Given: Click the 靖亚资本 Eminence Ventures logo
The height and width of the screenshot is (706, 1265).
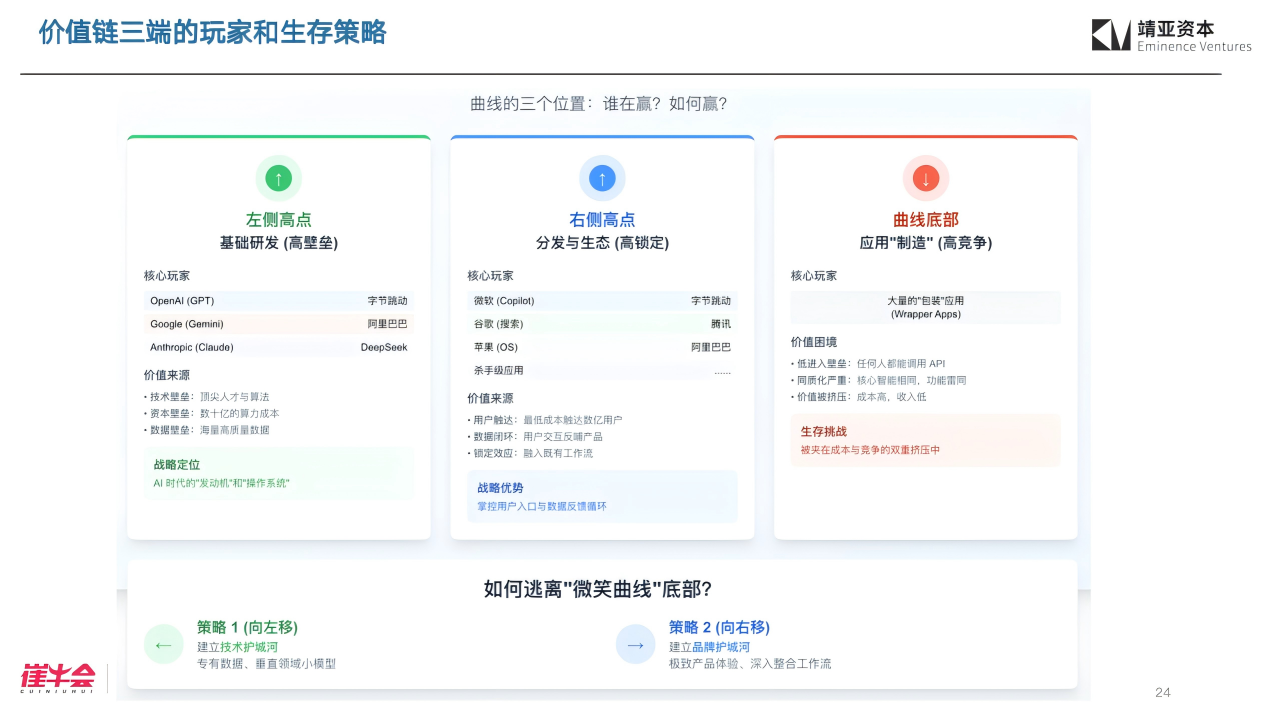Looking at the screenshot, I should tap(1171, 35).
